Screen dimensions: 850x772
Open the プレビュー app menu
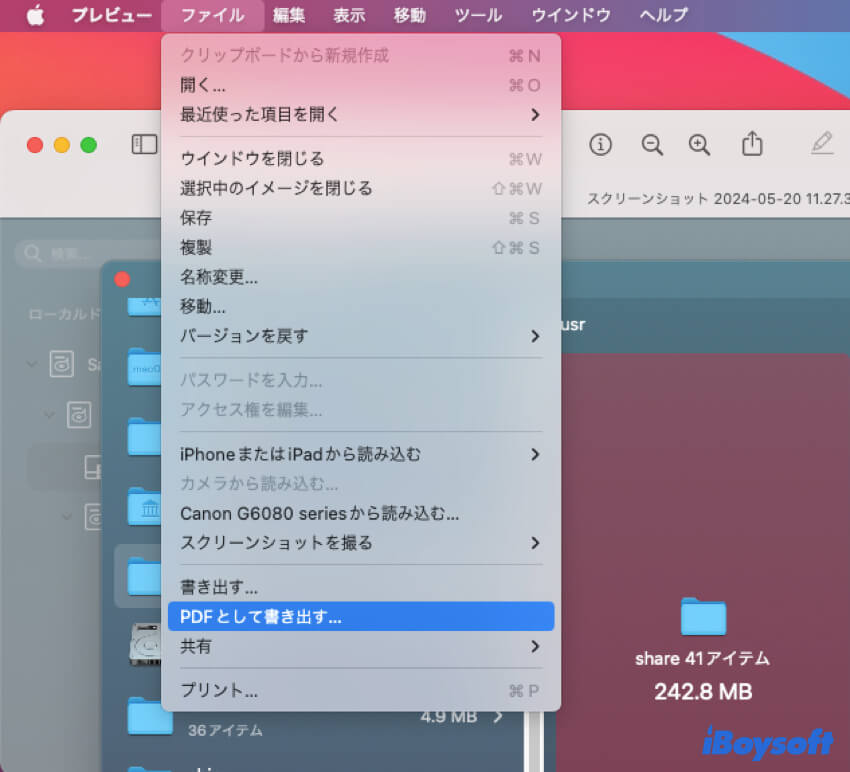tap(112, 15)
